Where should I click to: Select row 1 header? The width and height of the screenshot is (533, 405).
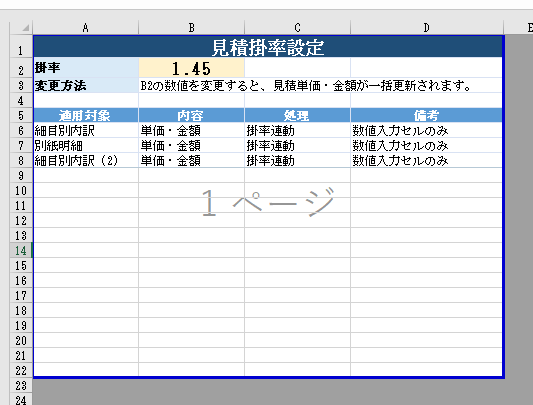21,46
